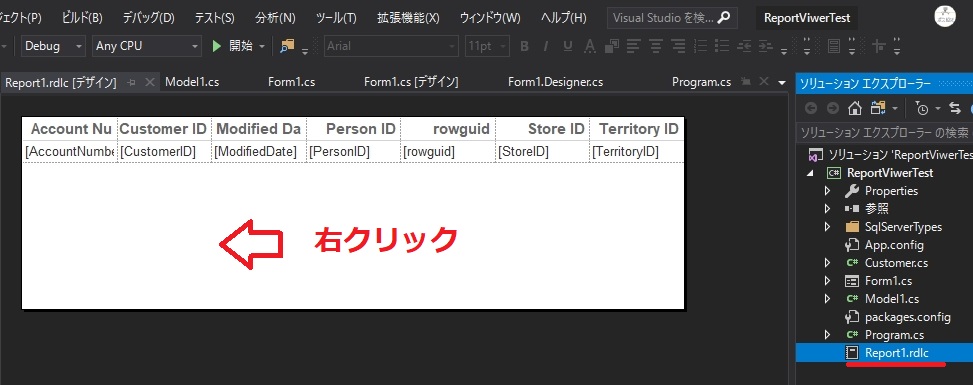This screenshot has width=973, height=385.
Task: Select the [rowguid] data cell
Action: tap(447, 152)
